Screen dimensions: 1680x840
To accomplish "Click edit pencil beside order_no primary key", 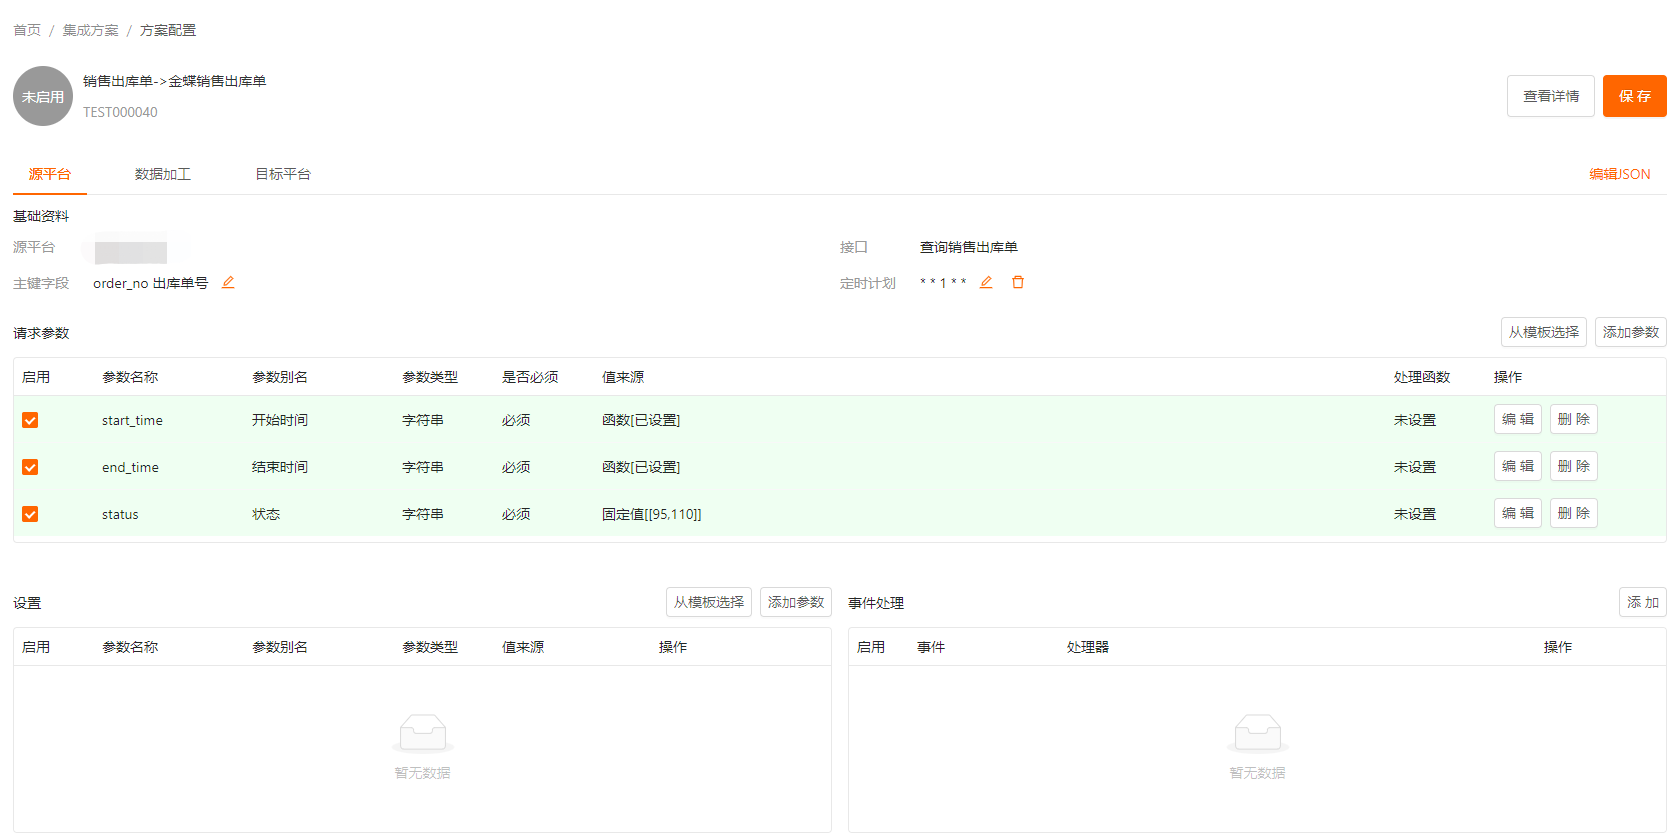I will pos(228,283).
